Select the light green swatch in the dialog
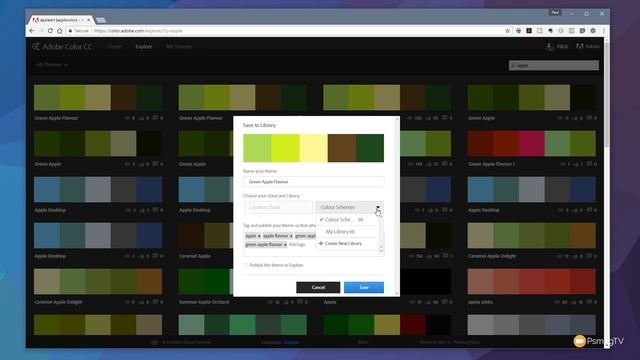The width and height of the screenshot is (640, 360). click(257, 148)
